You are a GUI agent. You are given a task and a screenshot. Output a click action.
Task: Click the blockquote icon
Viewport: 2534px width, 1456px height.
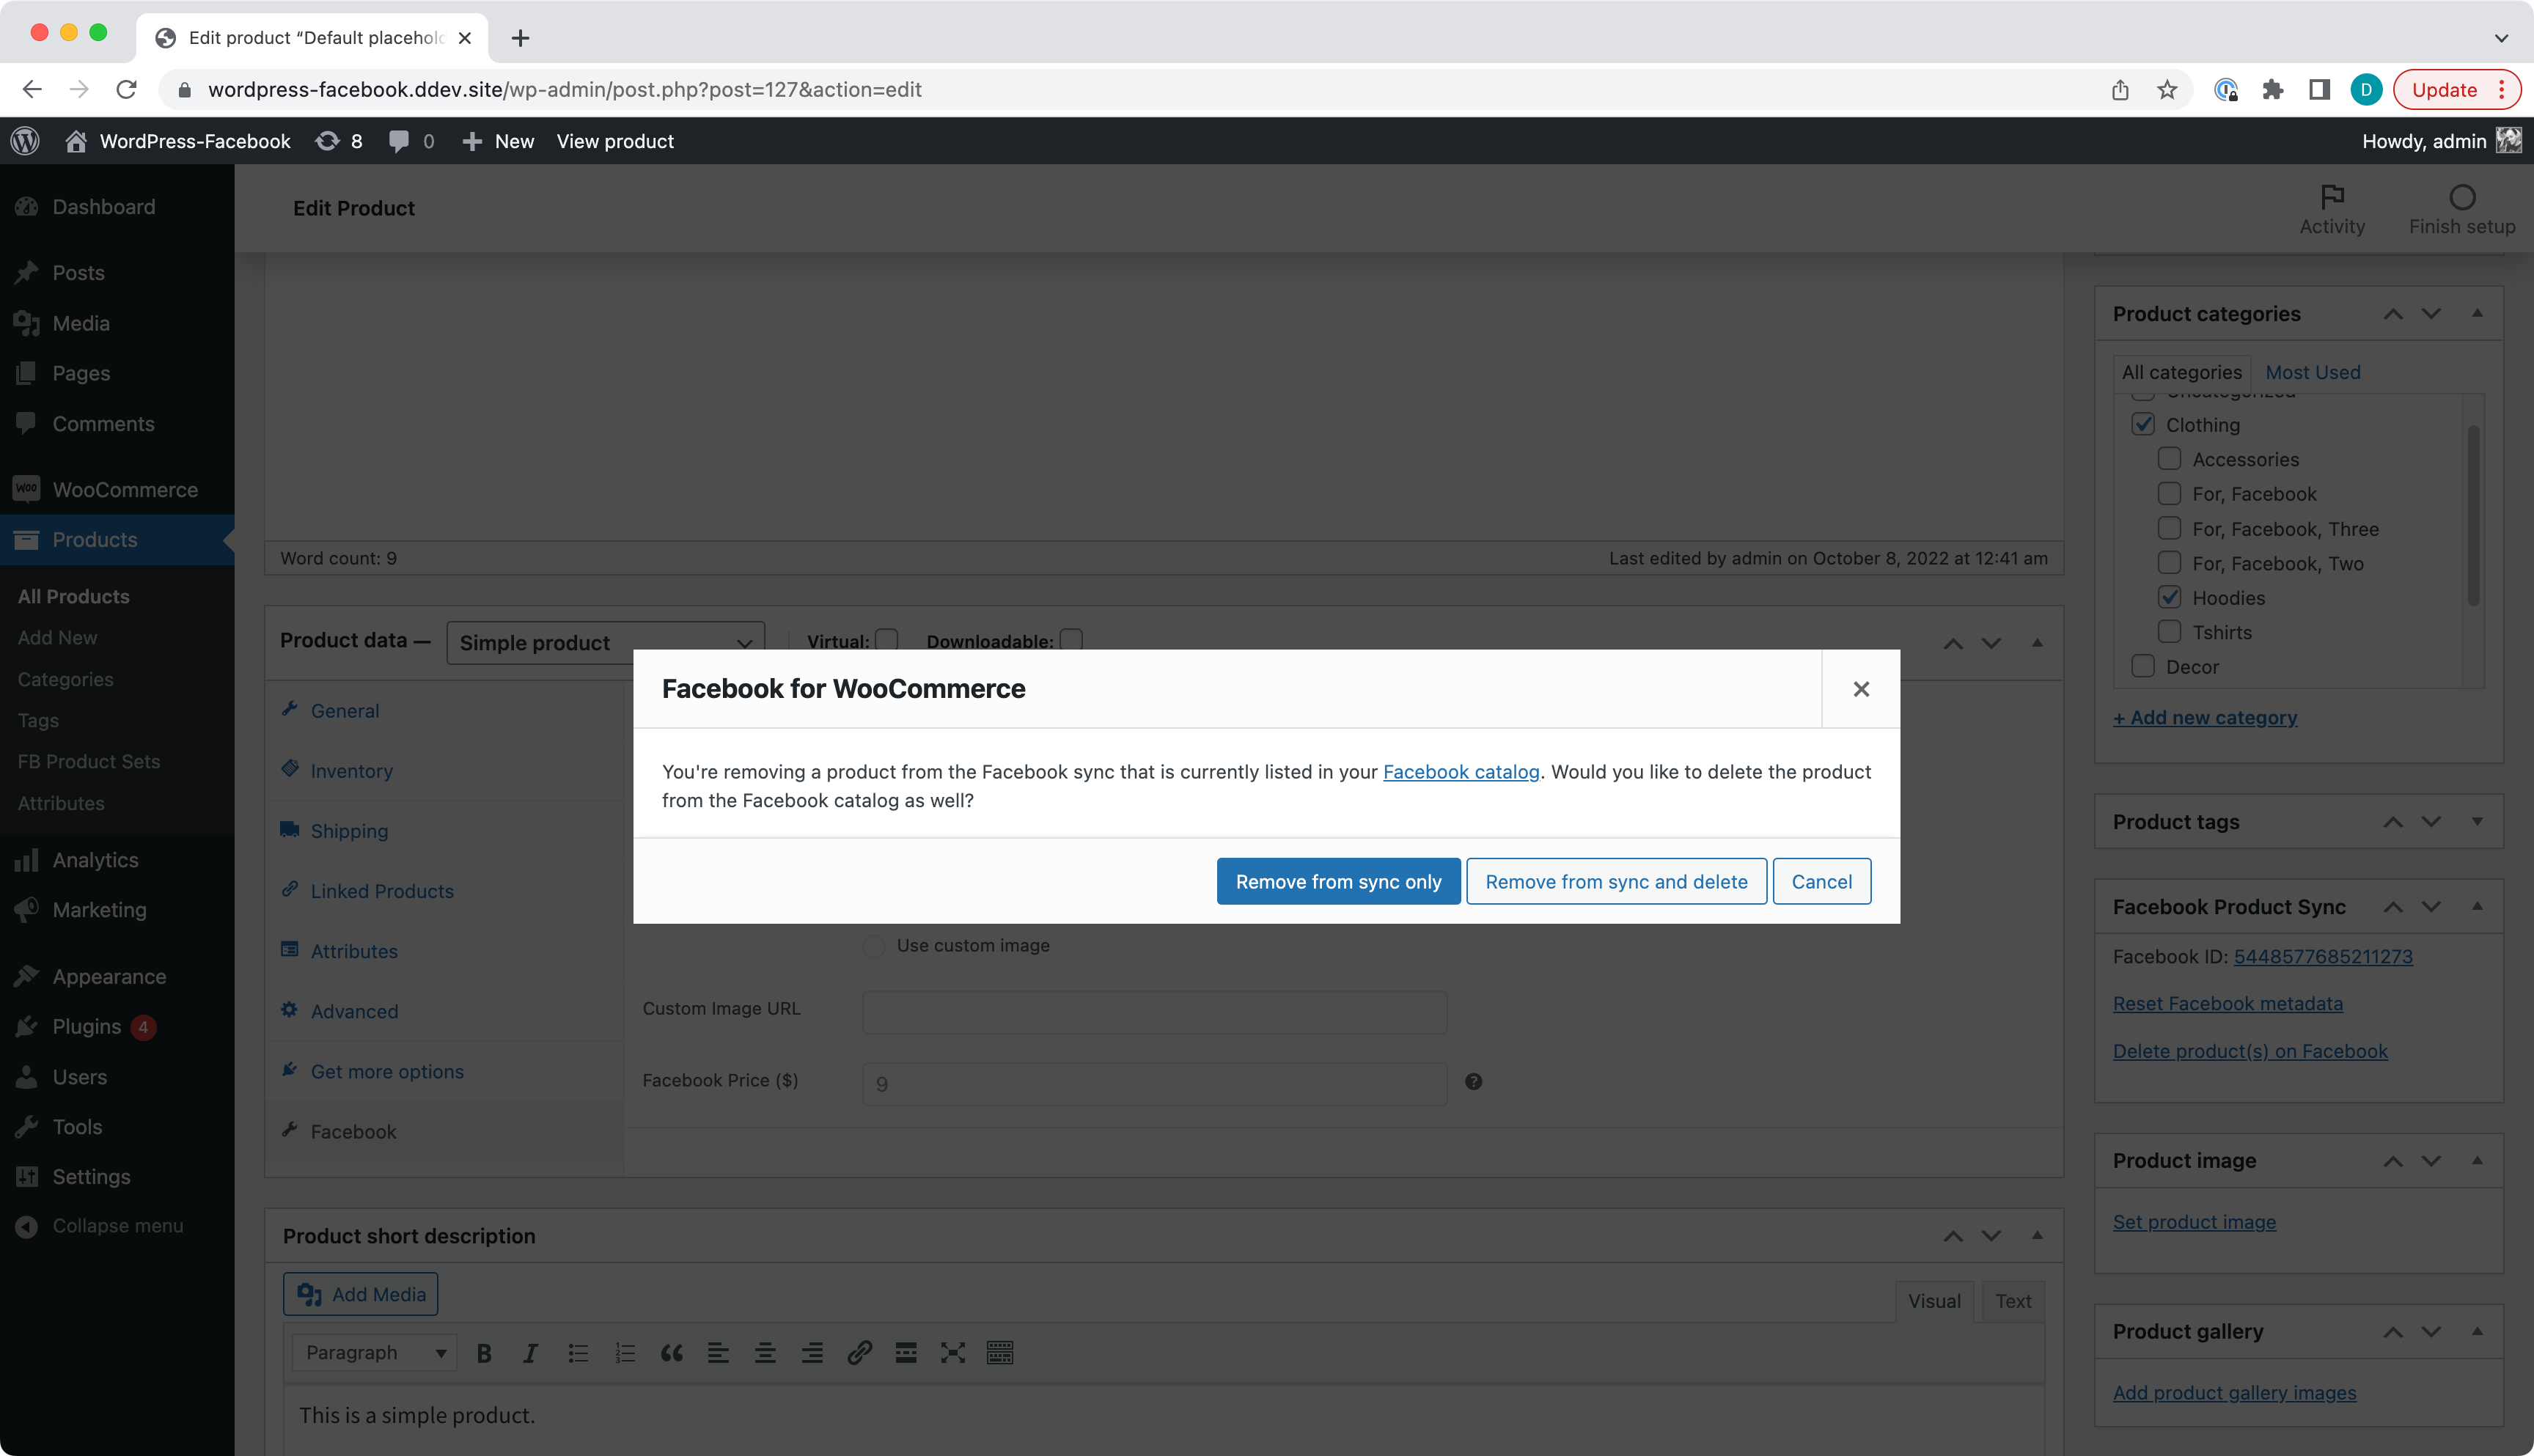click(670, 1353)
